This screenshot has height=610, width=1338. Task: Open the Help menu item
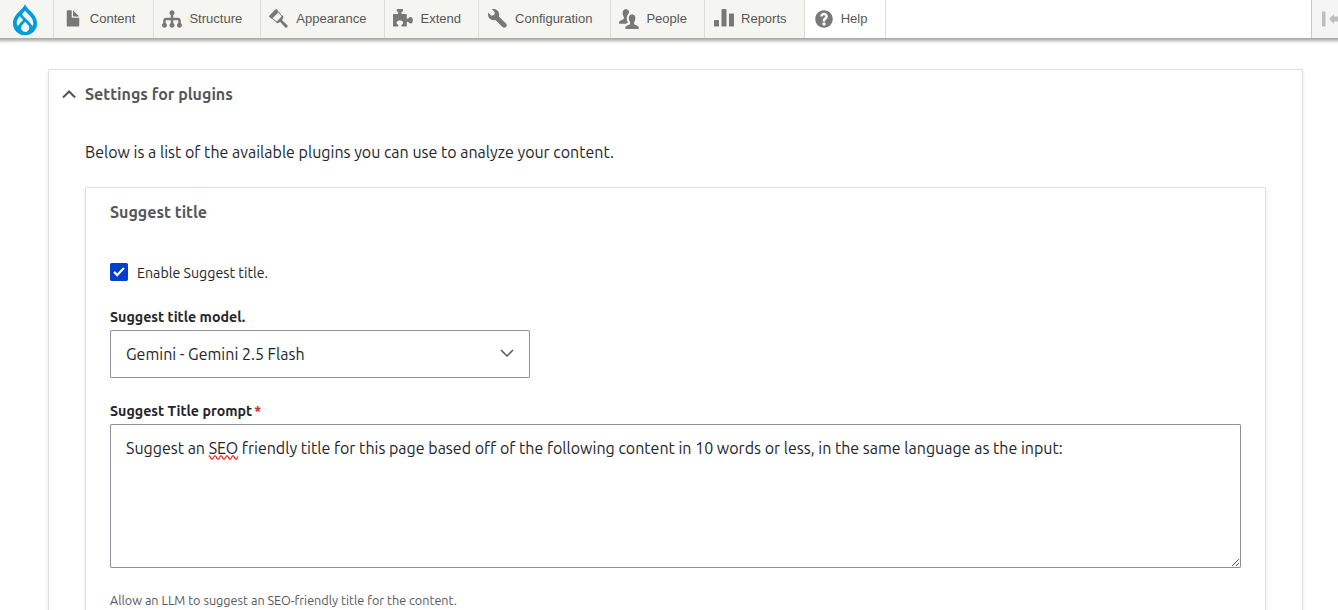coord(843,18)
